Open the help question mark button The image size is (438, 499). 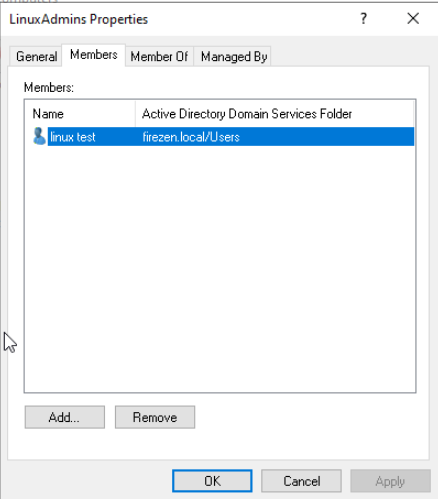[364, 19]
